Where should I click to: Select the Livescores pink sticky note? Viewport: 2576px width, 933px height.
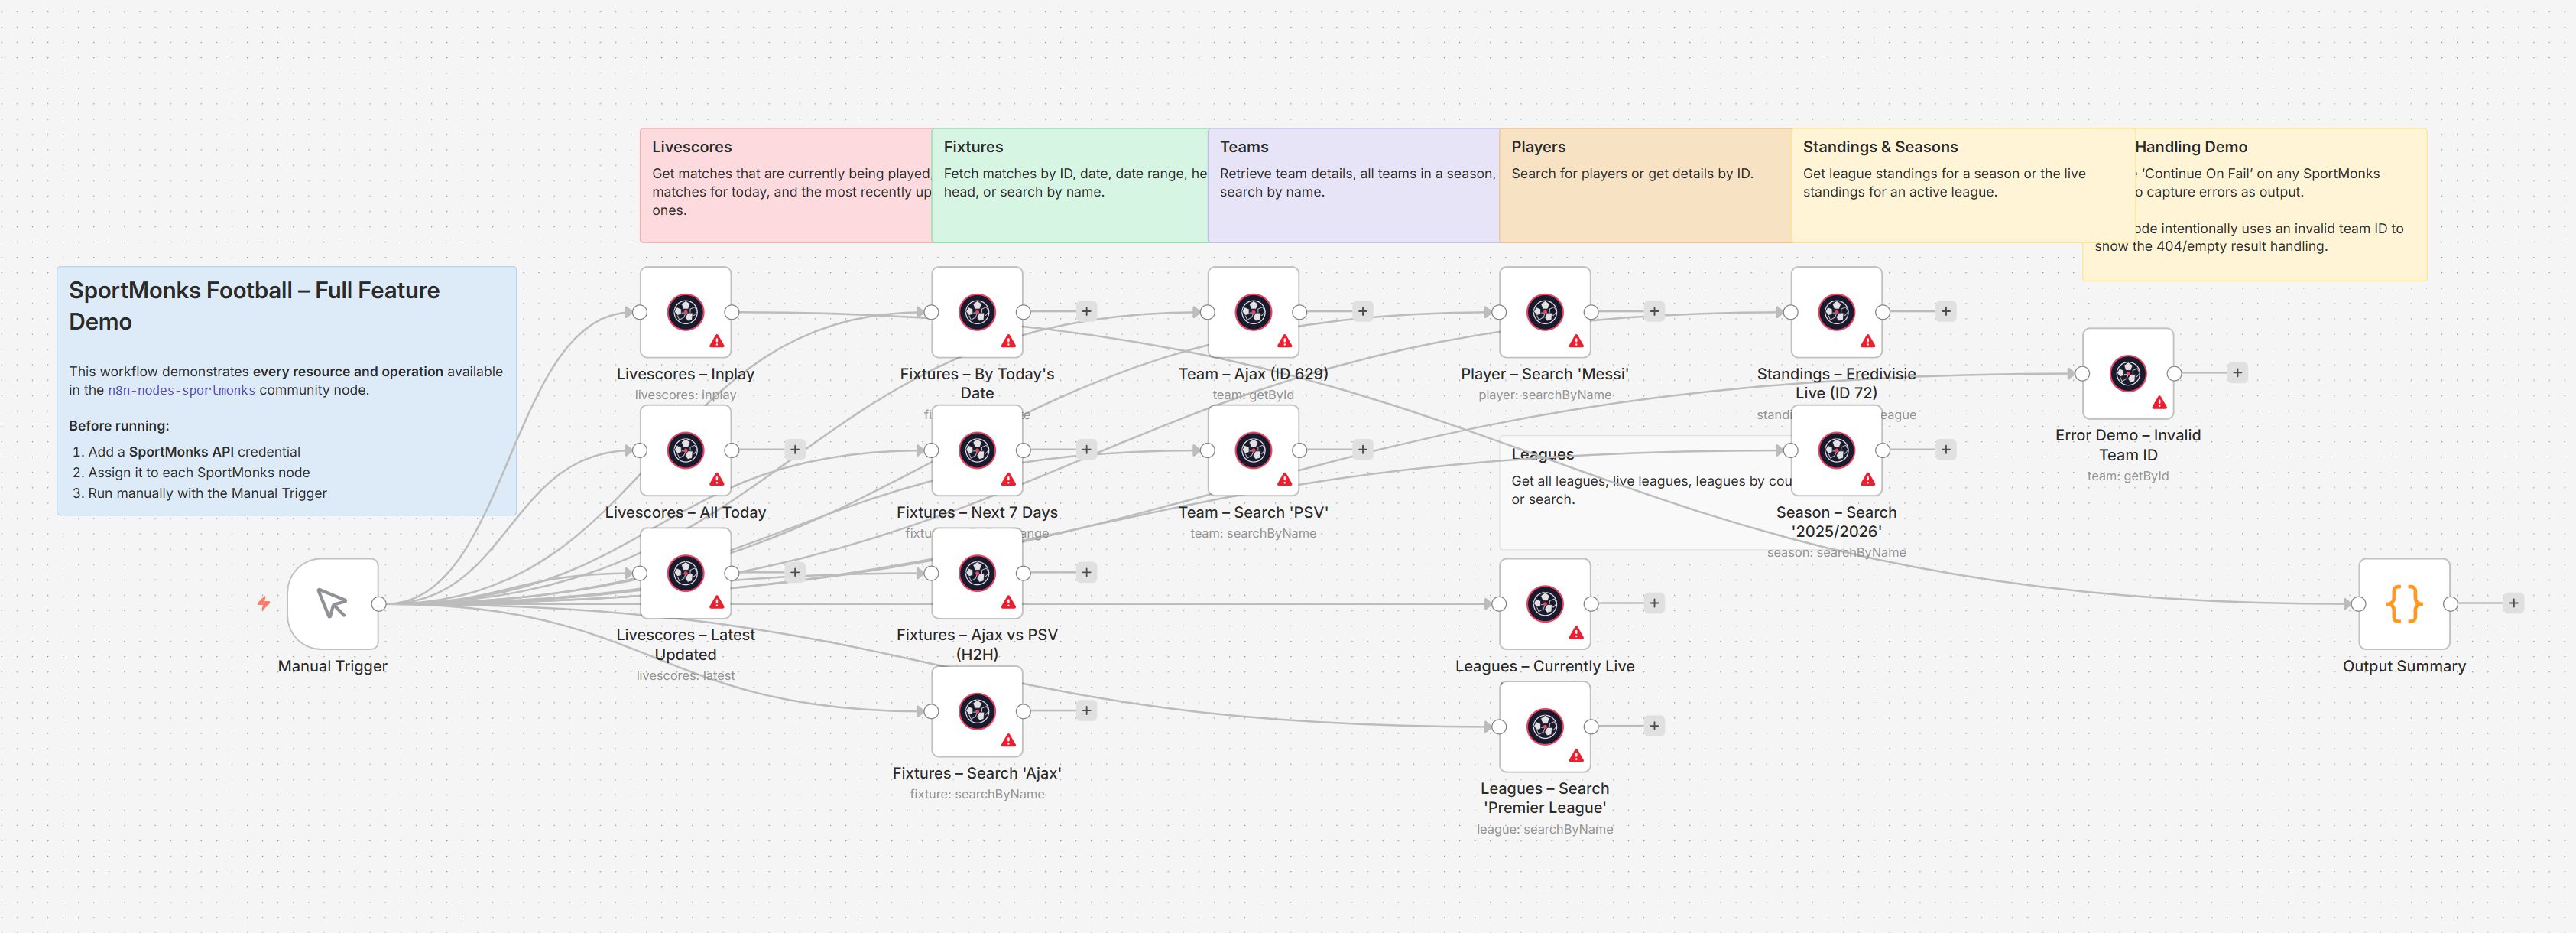click(786, 185)
